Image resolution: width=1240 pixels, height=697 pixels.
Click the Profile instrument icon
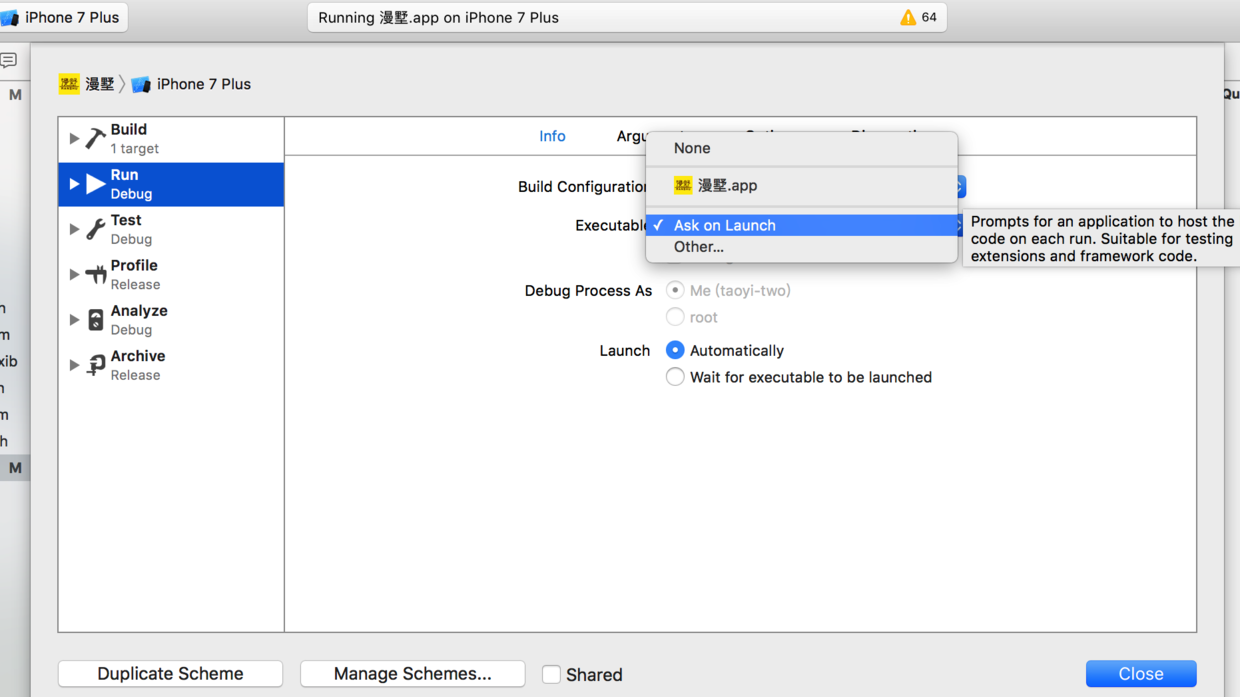(95, 274)
